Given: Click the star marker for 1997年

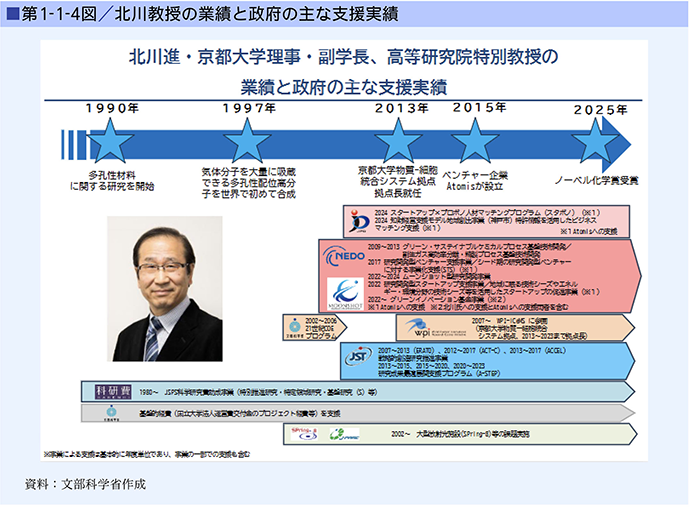Looking at the screenshot, I should coord(247,141).
